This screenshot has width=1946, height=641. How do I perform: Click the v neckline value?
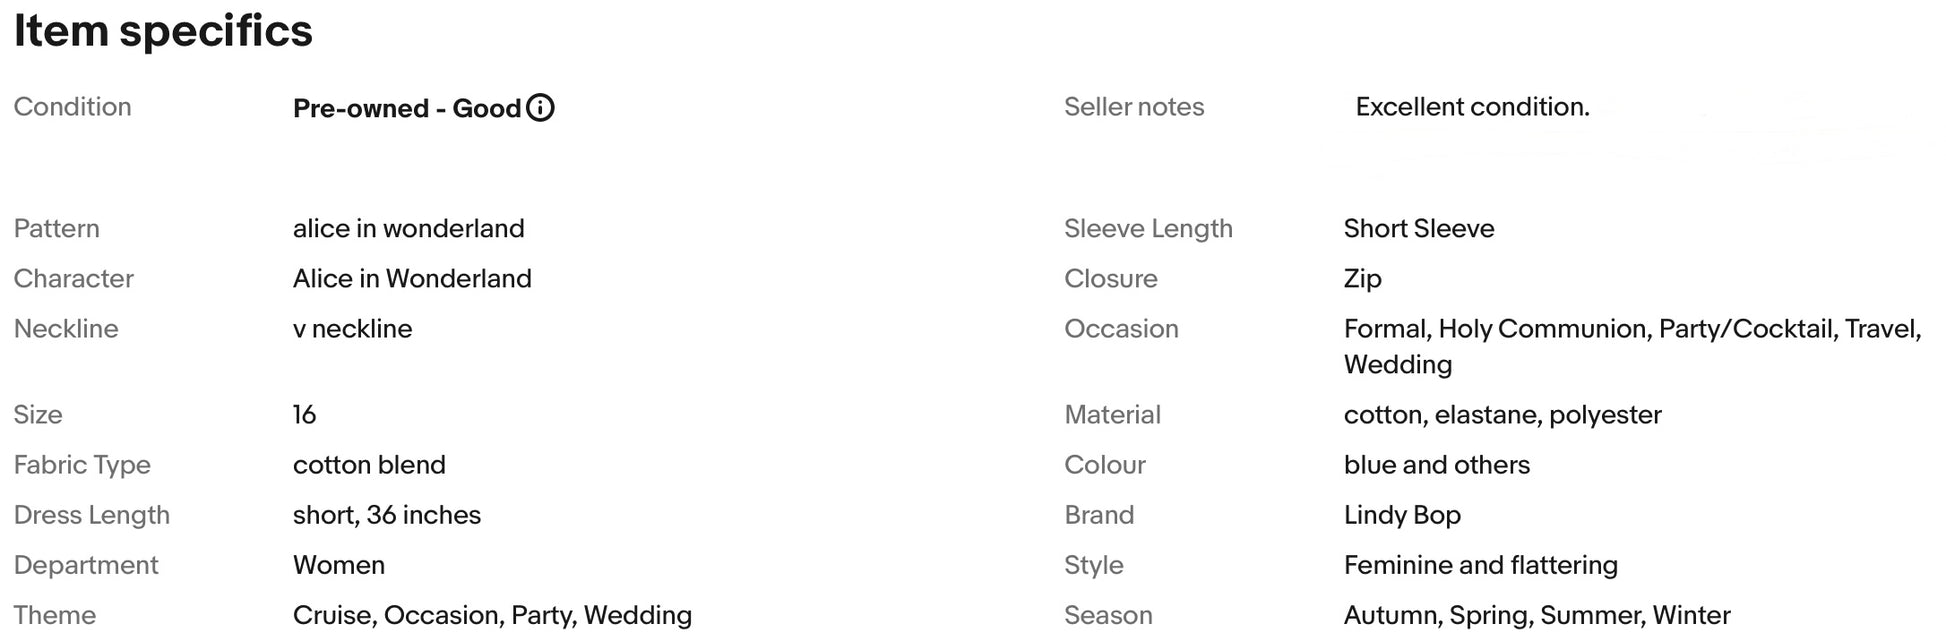tap(352, 329)
